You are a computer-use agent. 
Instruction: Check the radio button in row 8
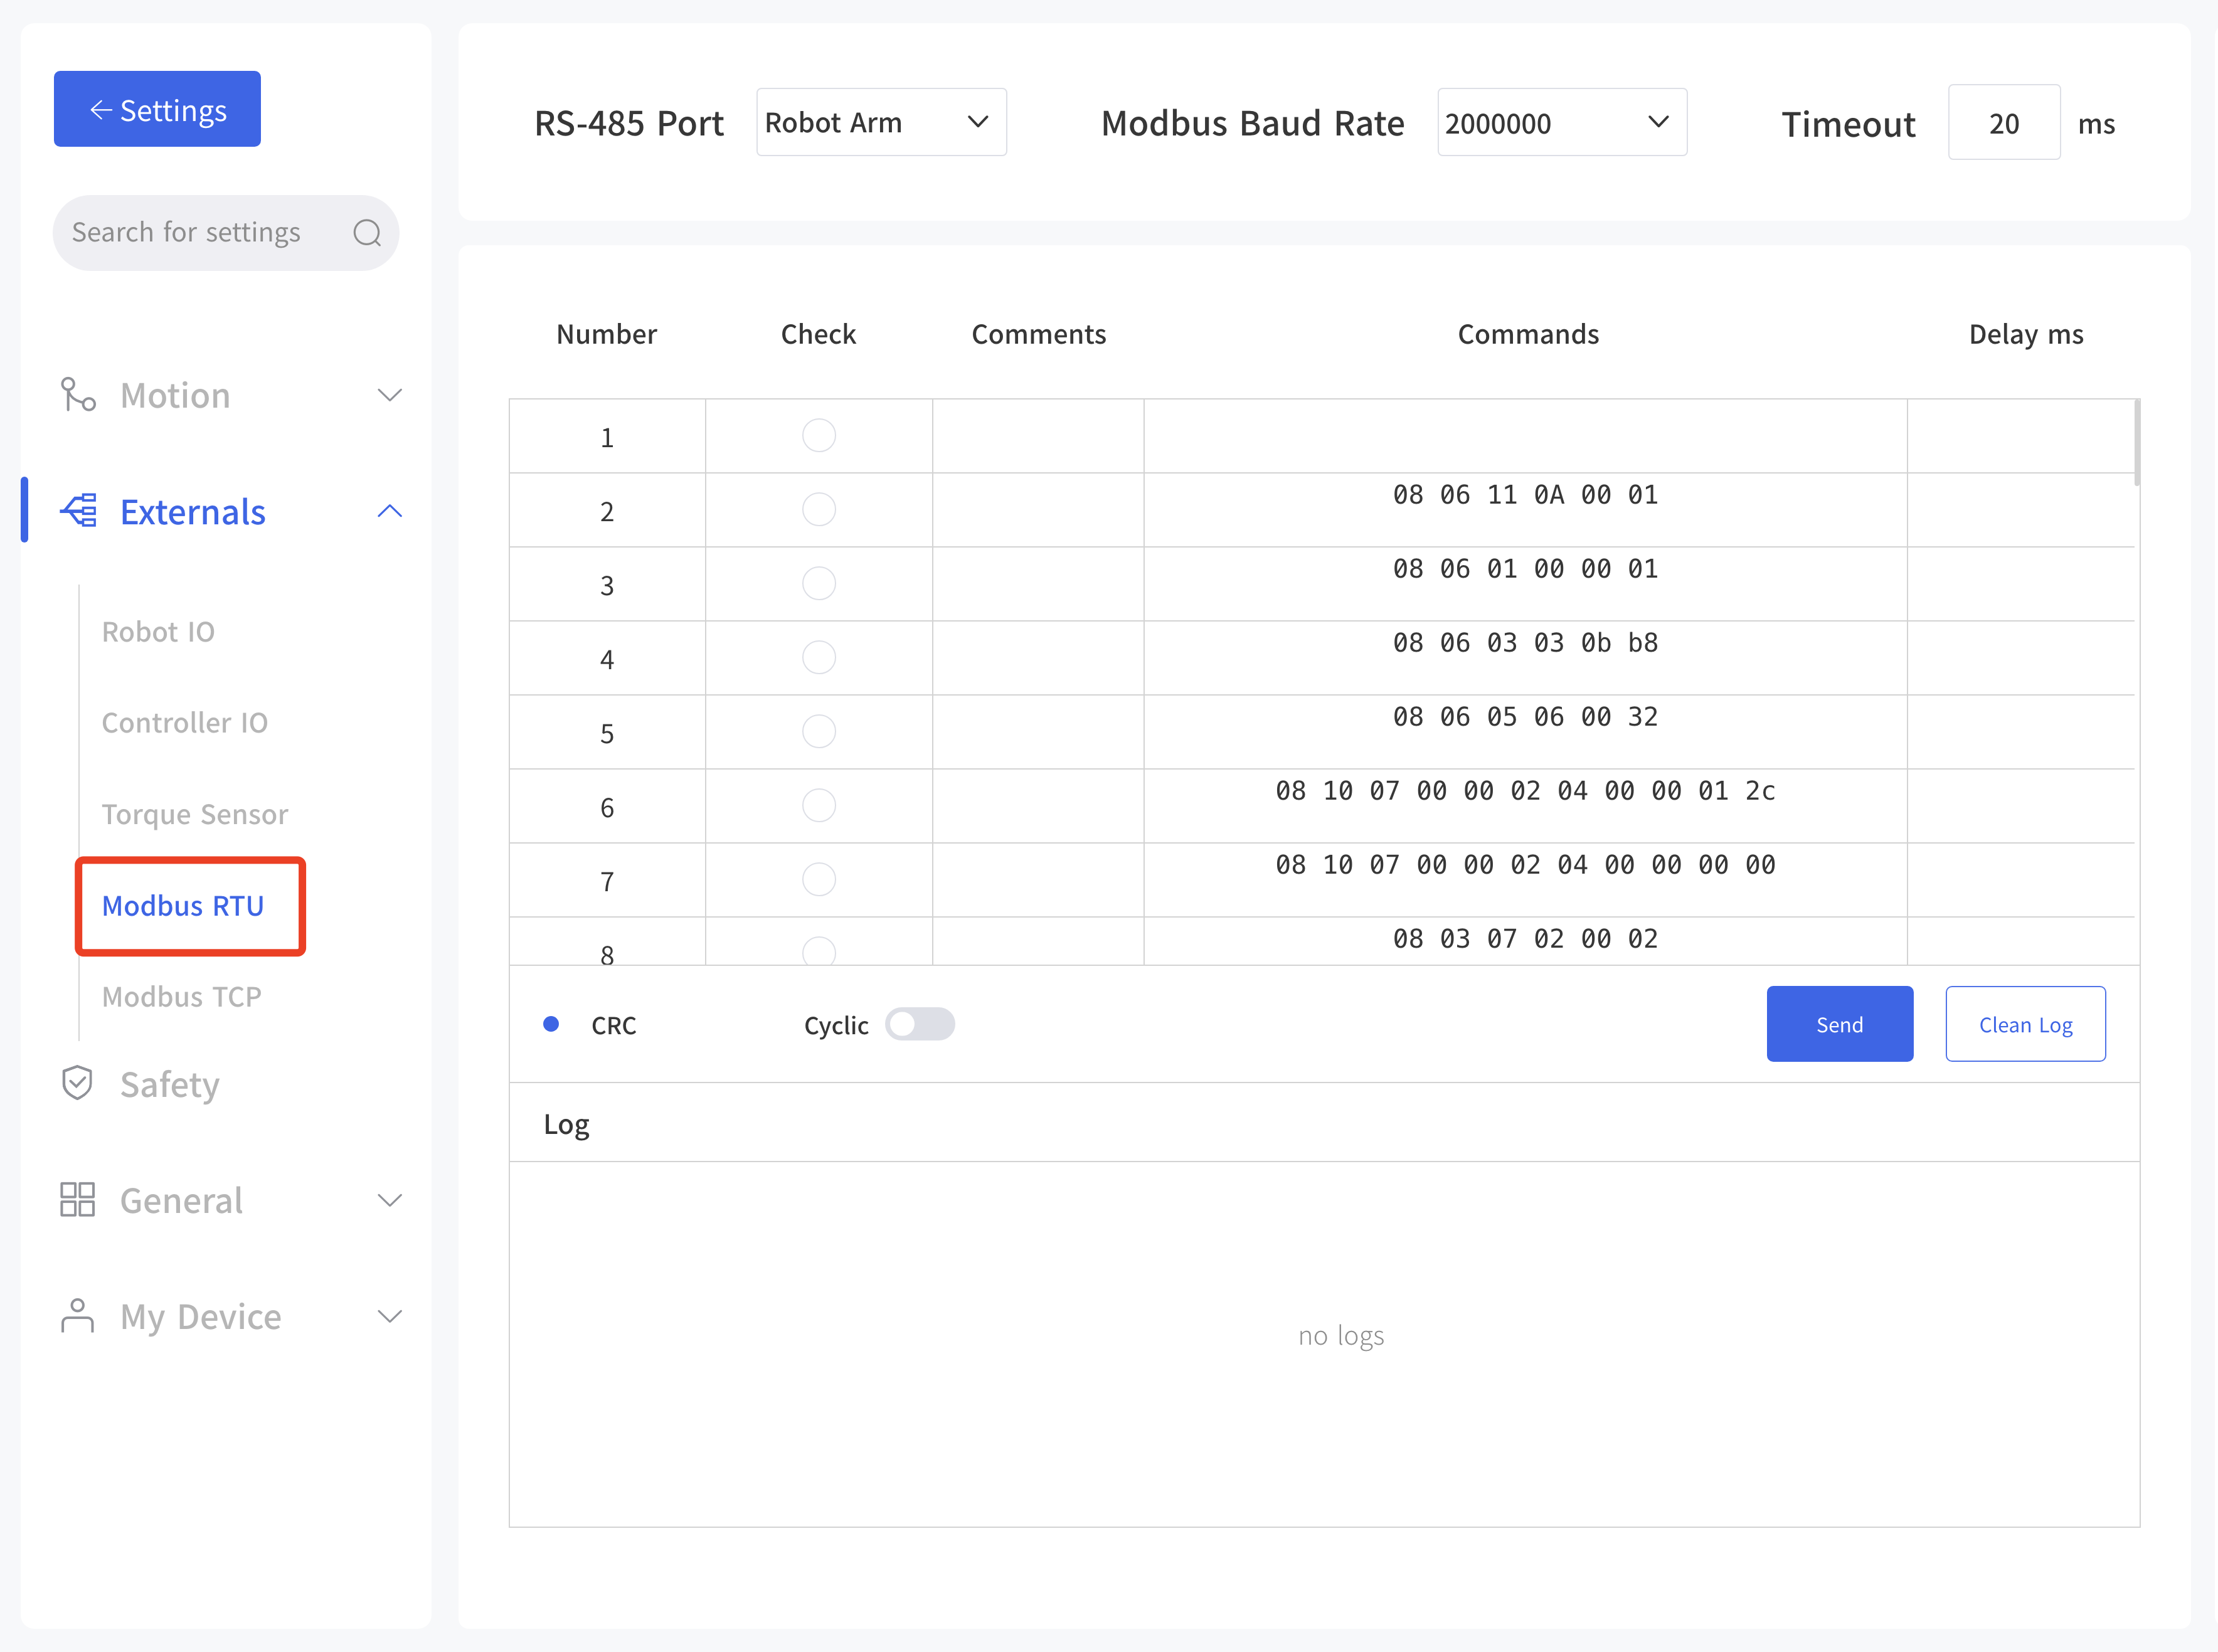click(818, 951)
